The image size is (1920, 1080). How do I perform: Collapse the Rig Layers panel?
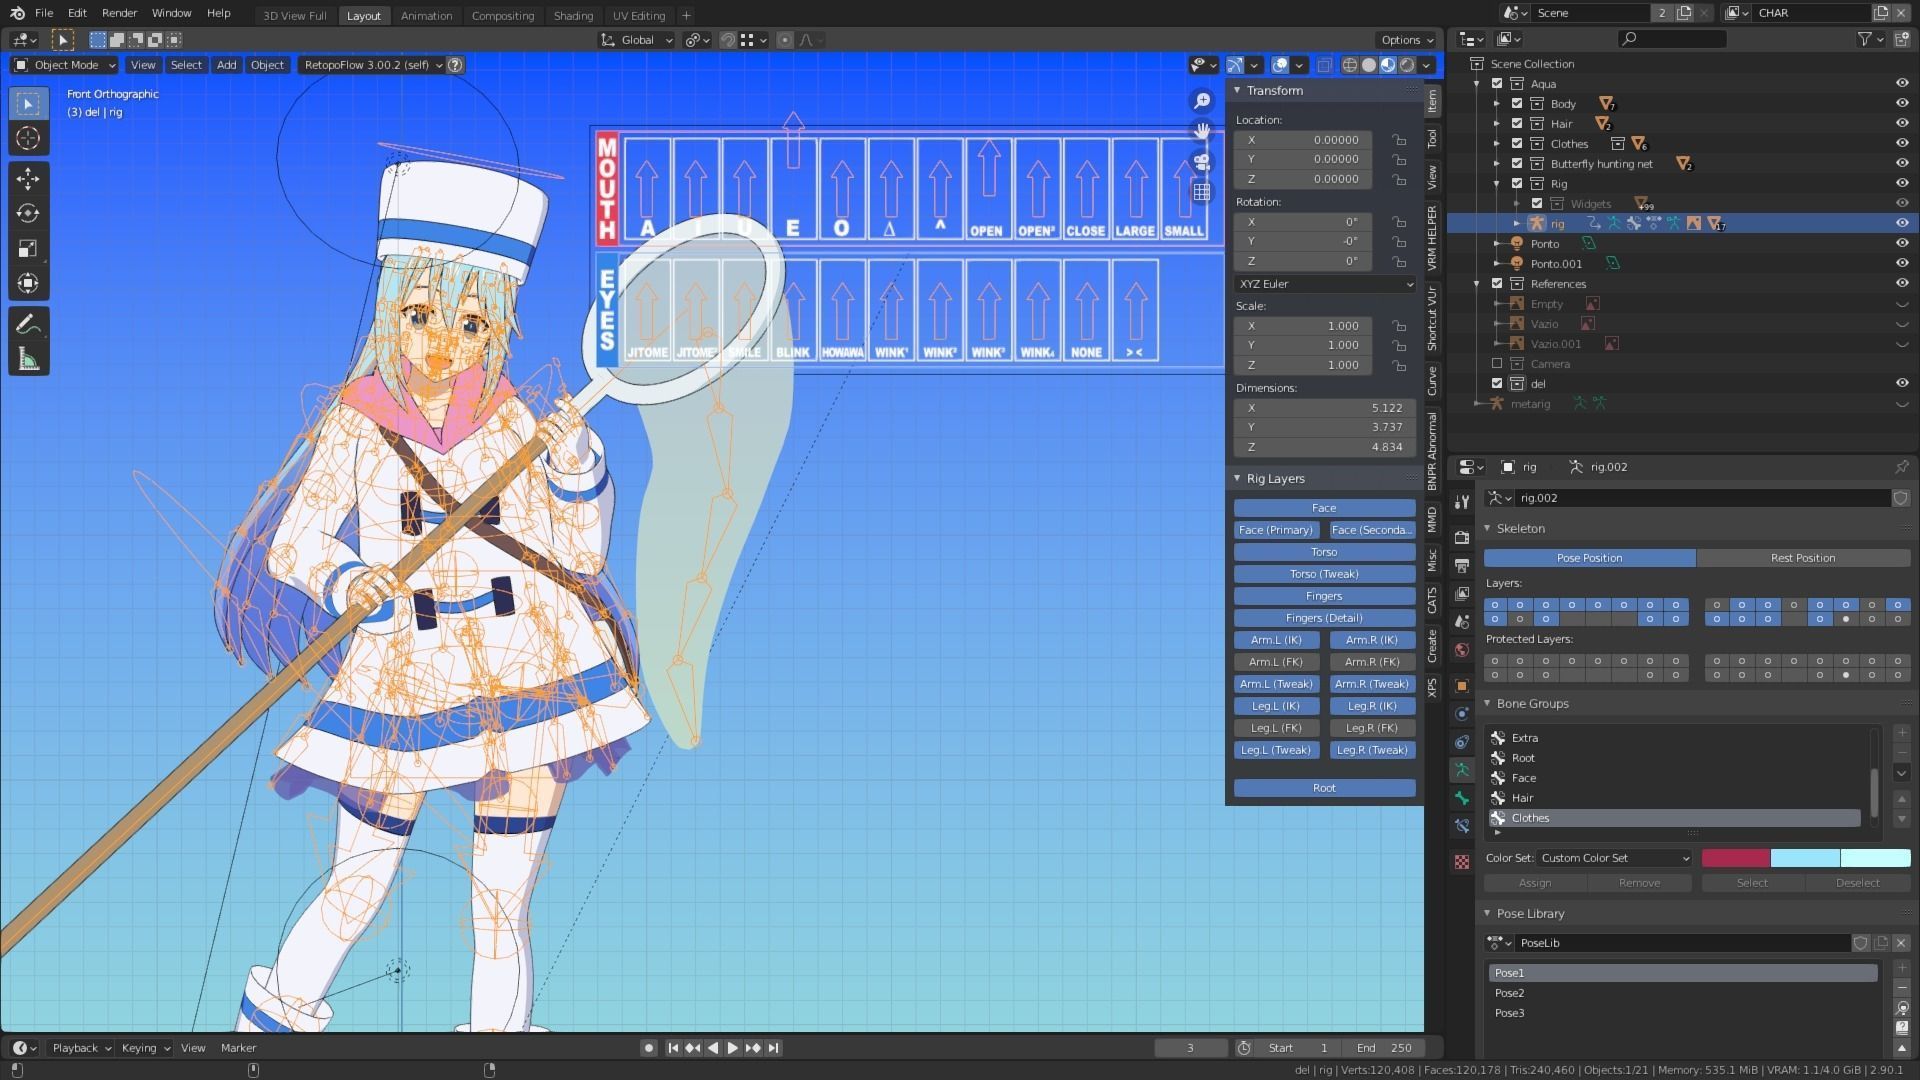(x=1237, y=478)
